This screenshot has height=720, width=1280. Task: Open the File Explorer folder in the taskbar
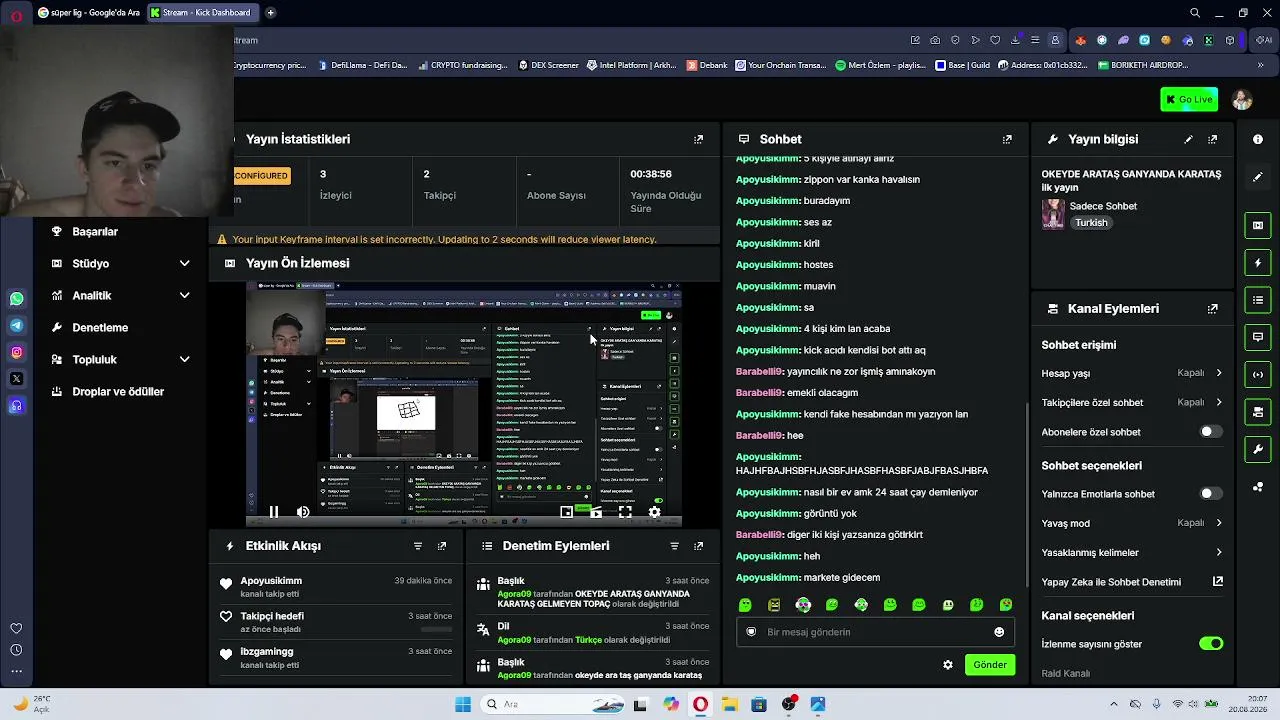[730, 704]
